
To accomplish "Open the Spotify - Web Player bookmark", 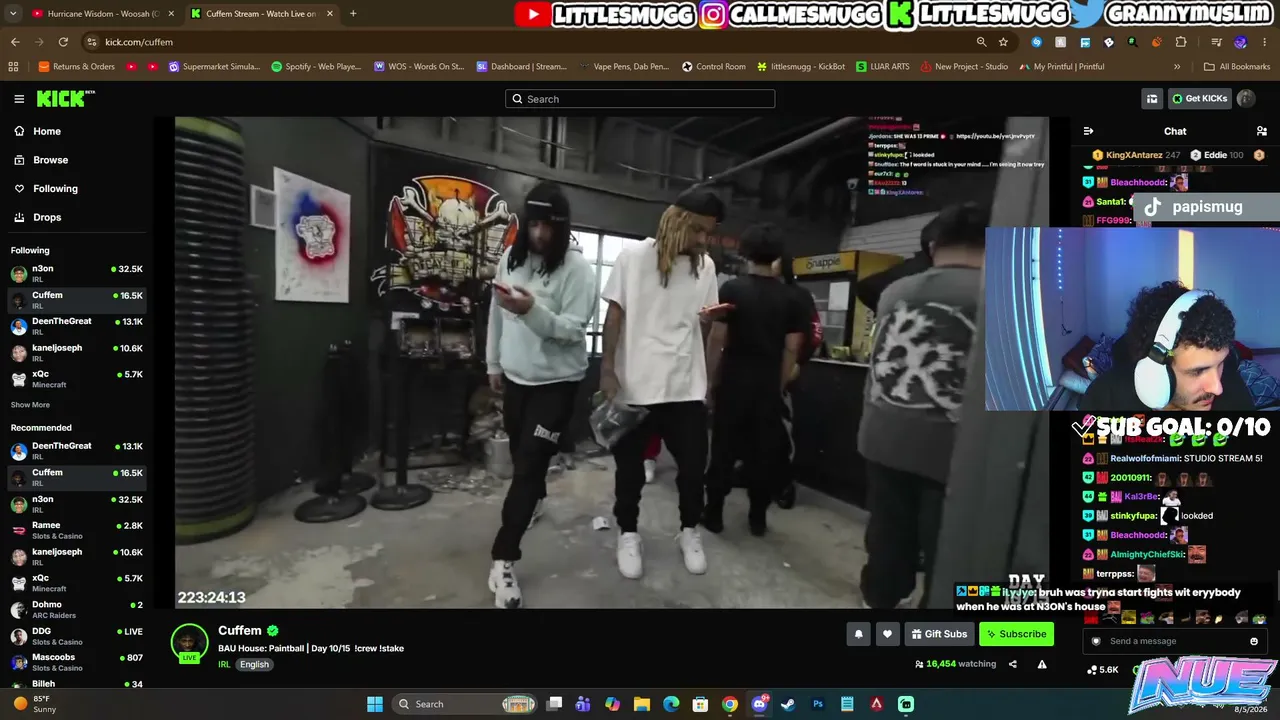I will pyautogui.click(x=316, y=67).
